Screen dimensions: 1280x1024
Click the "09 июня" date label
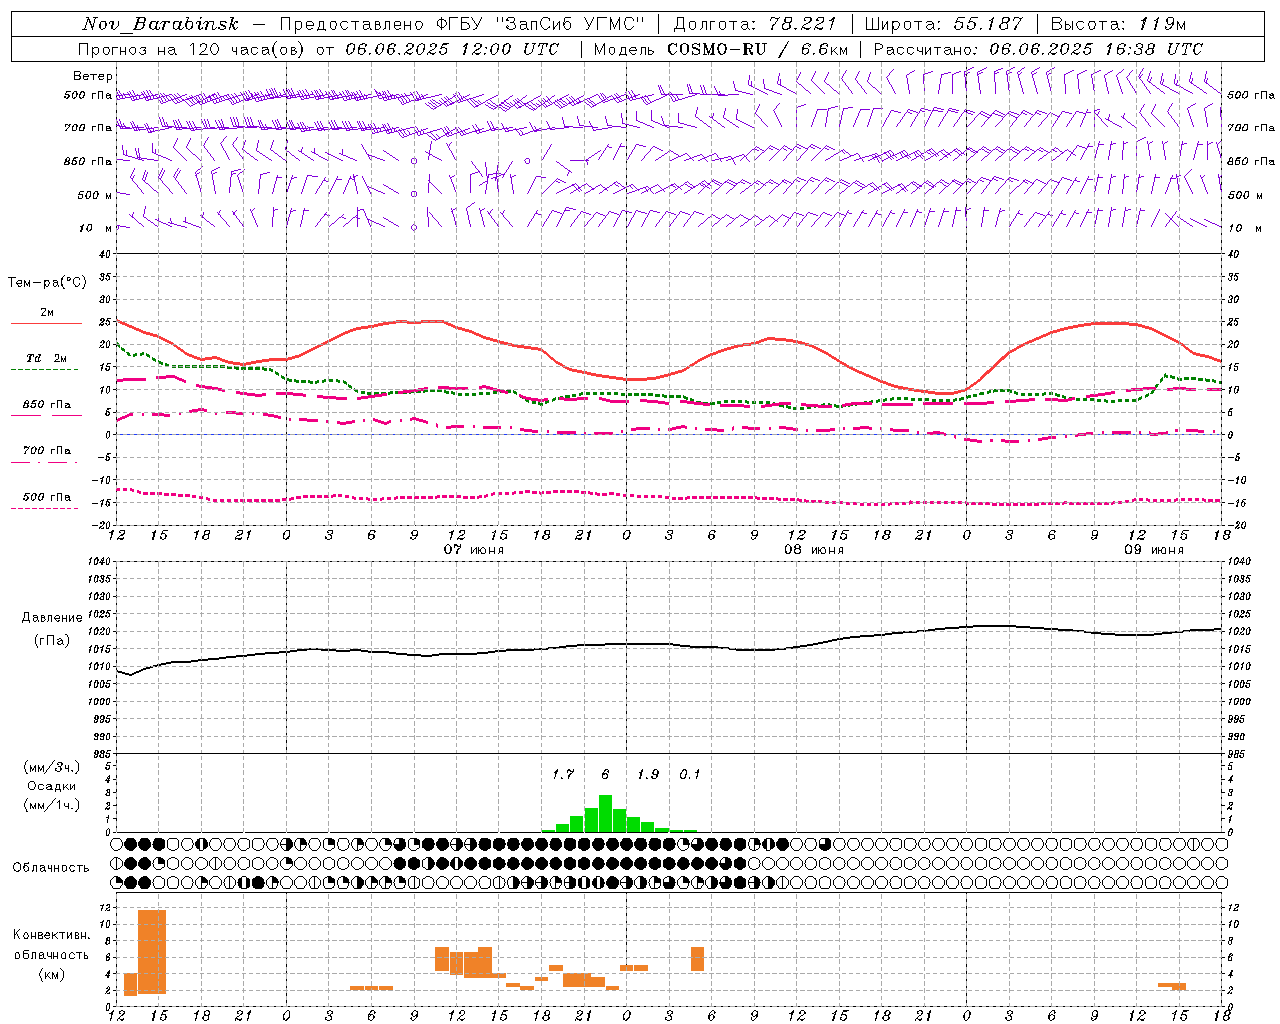coord(1154,550)
